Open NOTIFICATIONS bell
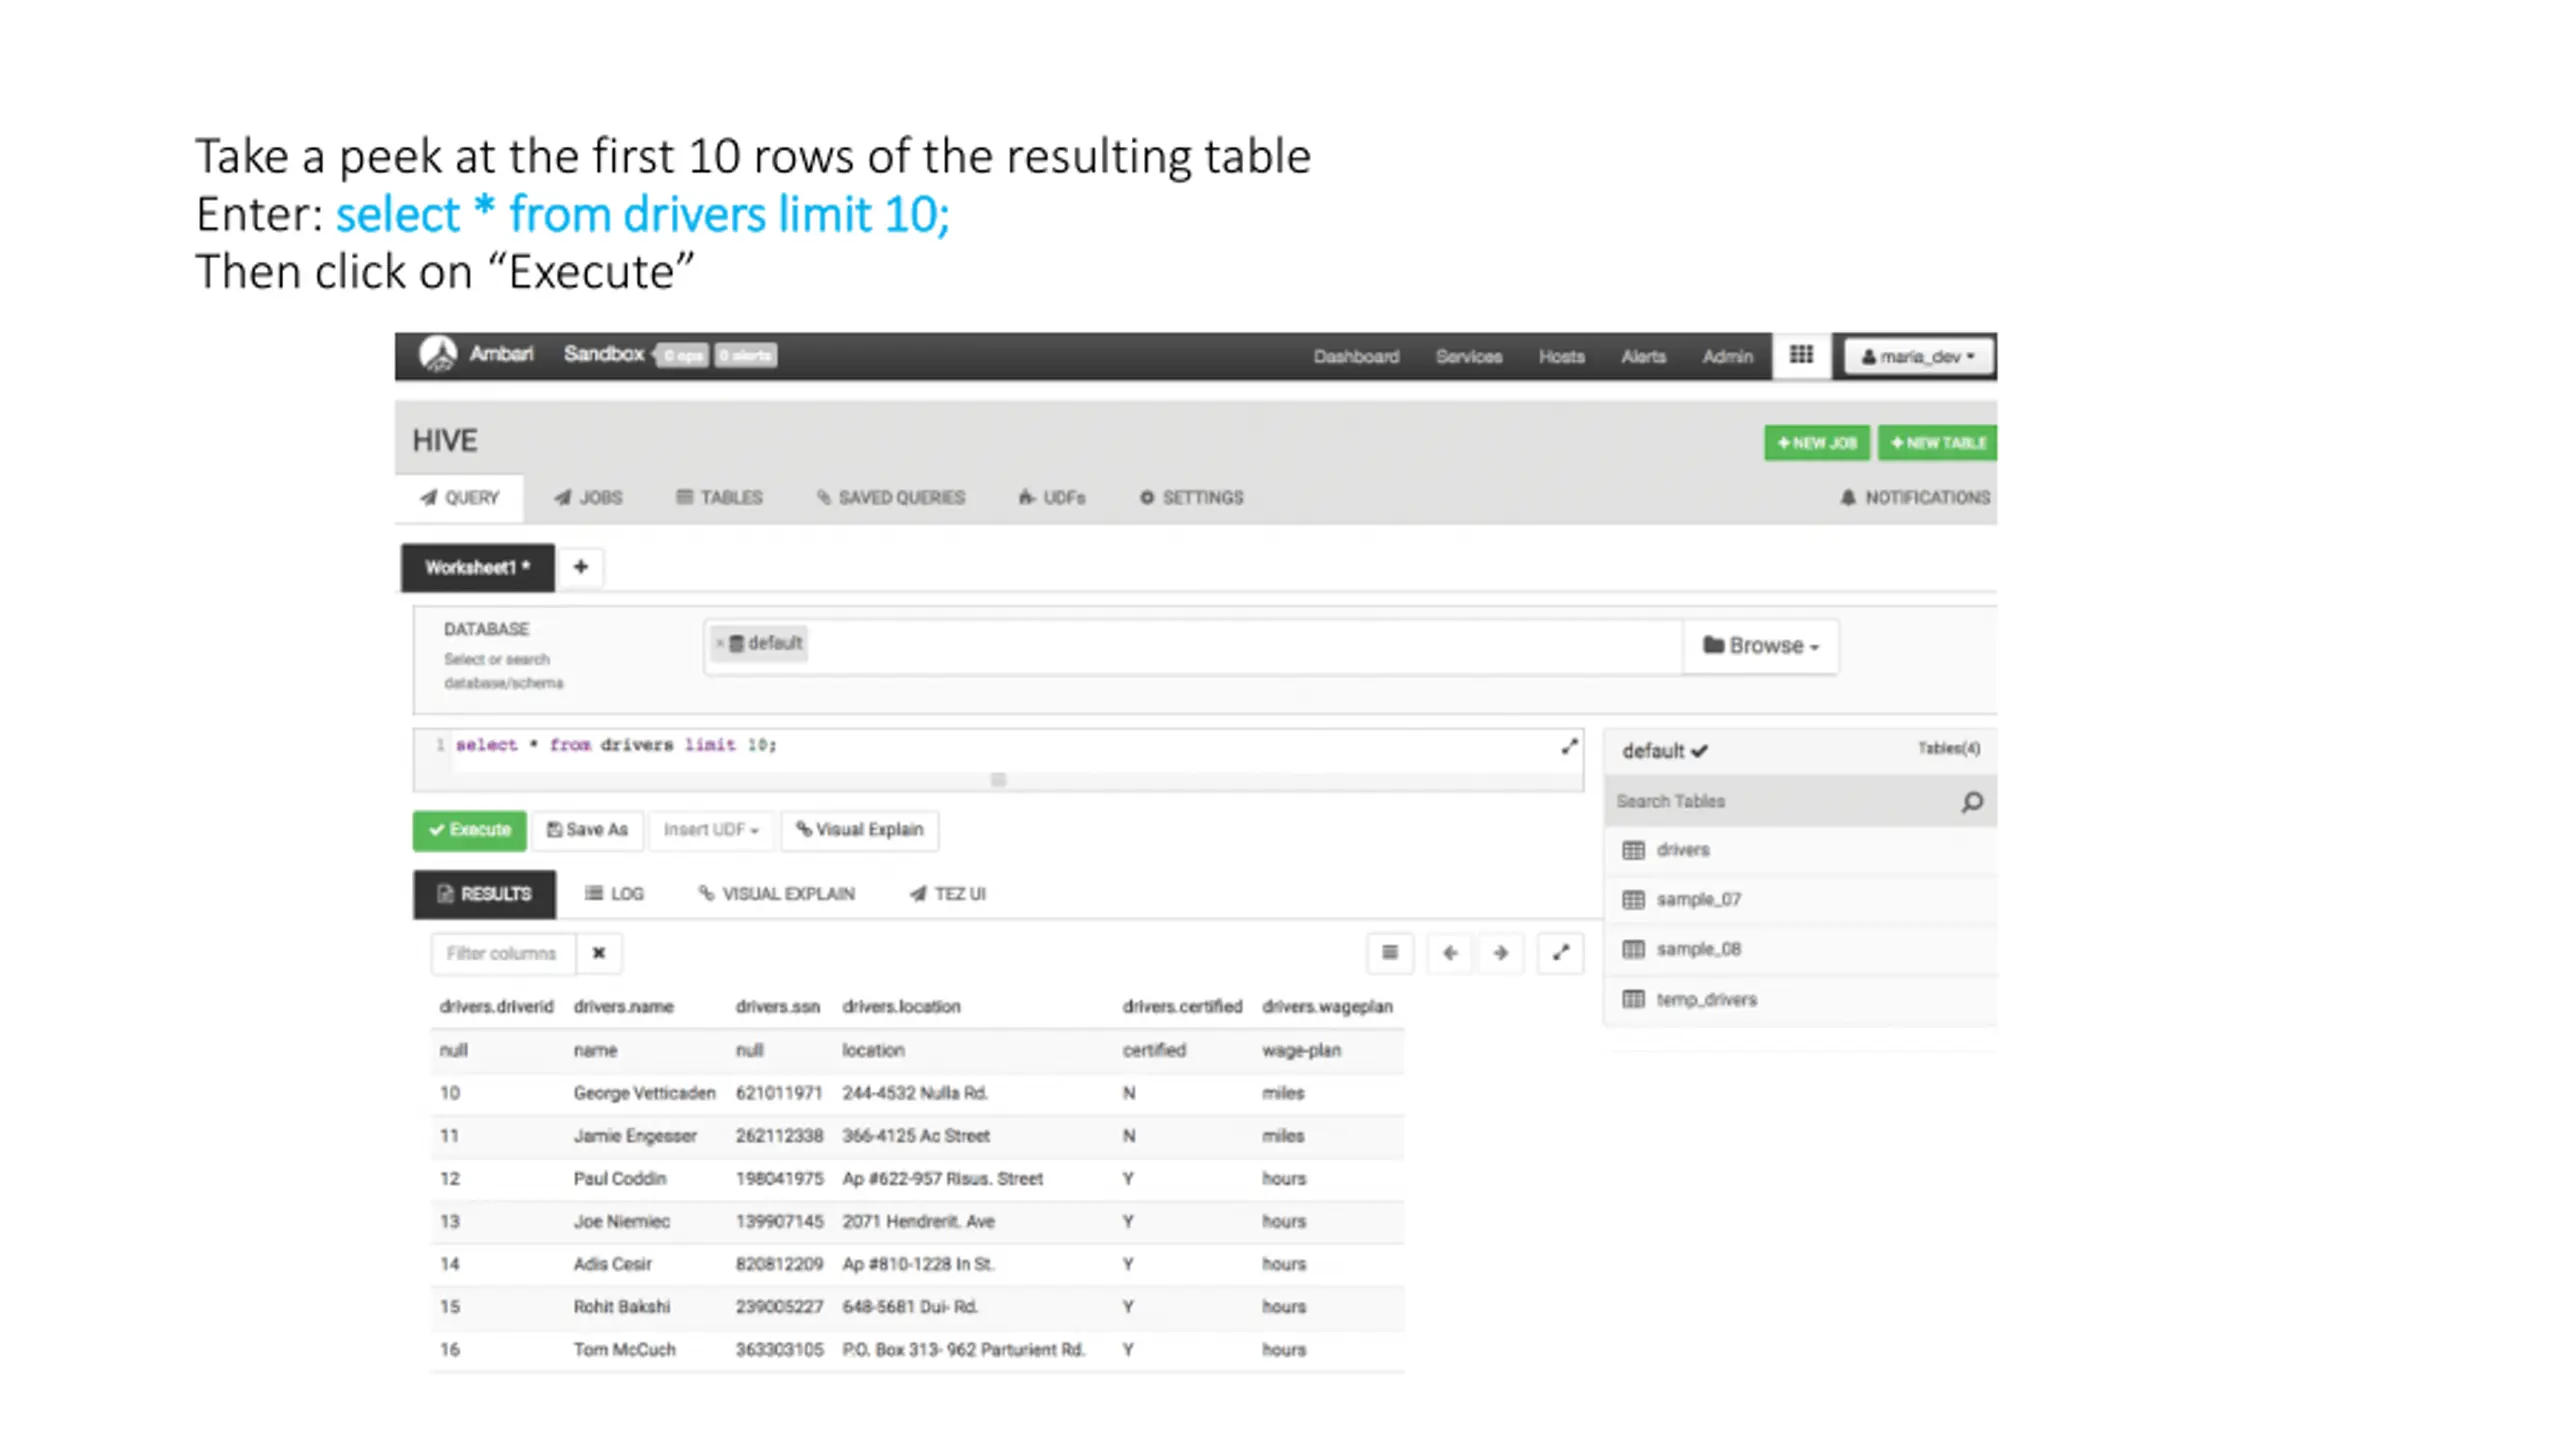Image resolution: width=2560 pixels, height=1440 pixels. point(1914,497)
